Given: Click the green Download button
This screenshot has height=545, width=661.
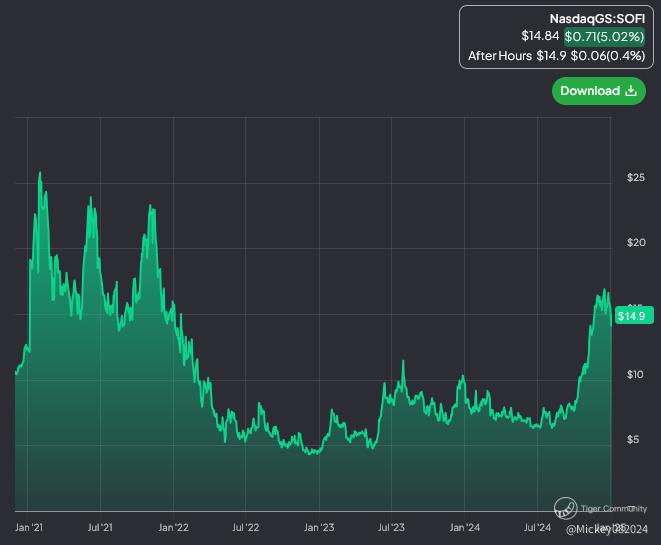Looking at the screenshot, I should (x=599, y=91).
